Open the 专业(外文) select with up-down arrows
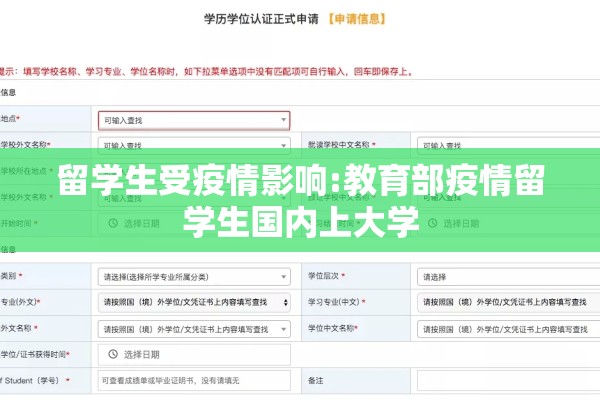600x400 pixels. click(x=194, y=302)
